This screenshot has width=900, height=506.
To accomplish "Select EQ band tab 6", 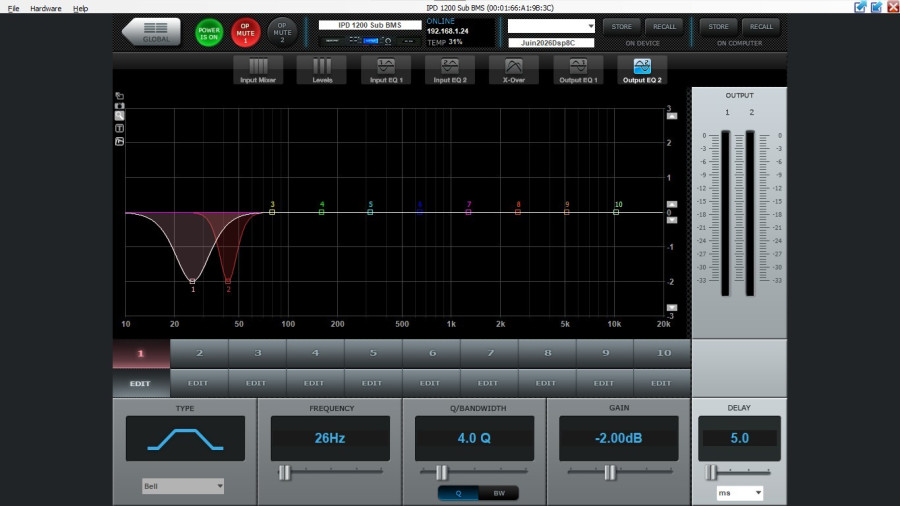I will click(x=432, y=353).
